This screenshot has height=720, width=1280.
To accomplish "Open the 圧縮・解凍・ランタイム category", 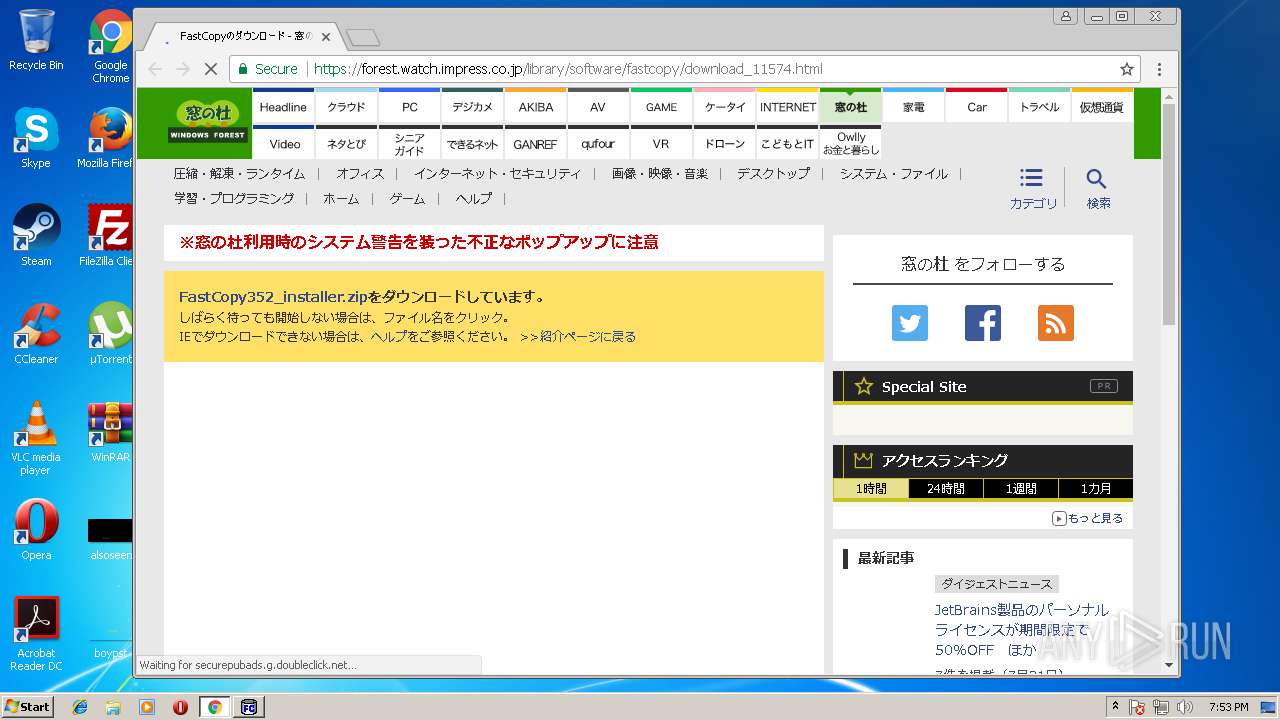I will pyautogui.click(x=239, y=173).
